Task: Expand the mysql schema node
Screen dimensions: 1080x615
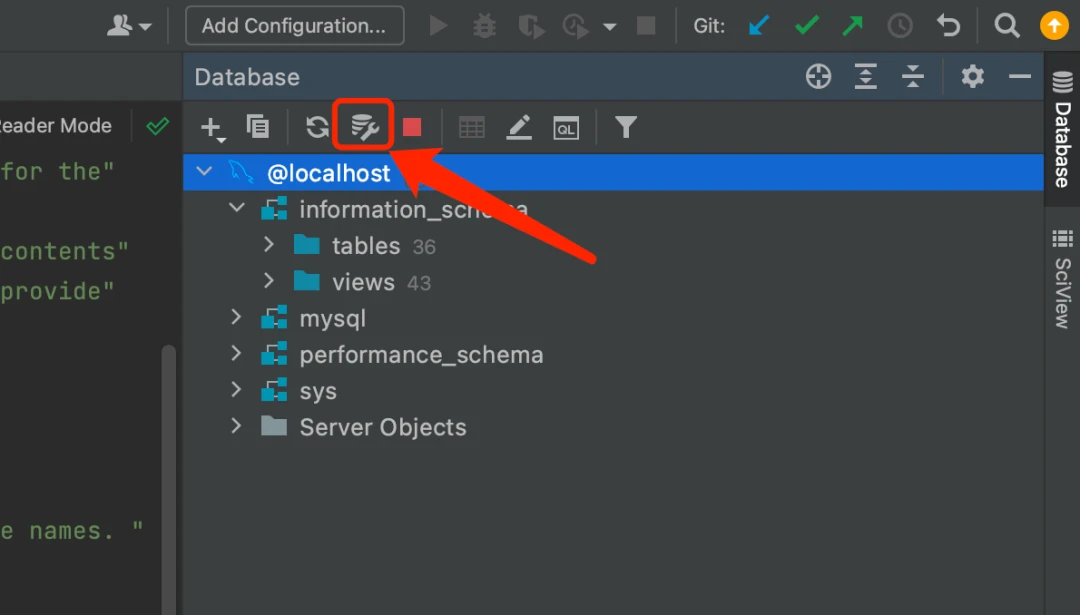Action: coord(236,318)
